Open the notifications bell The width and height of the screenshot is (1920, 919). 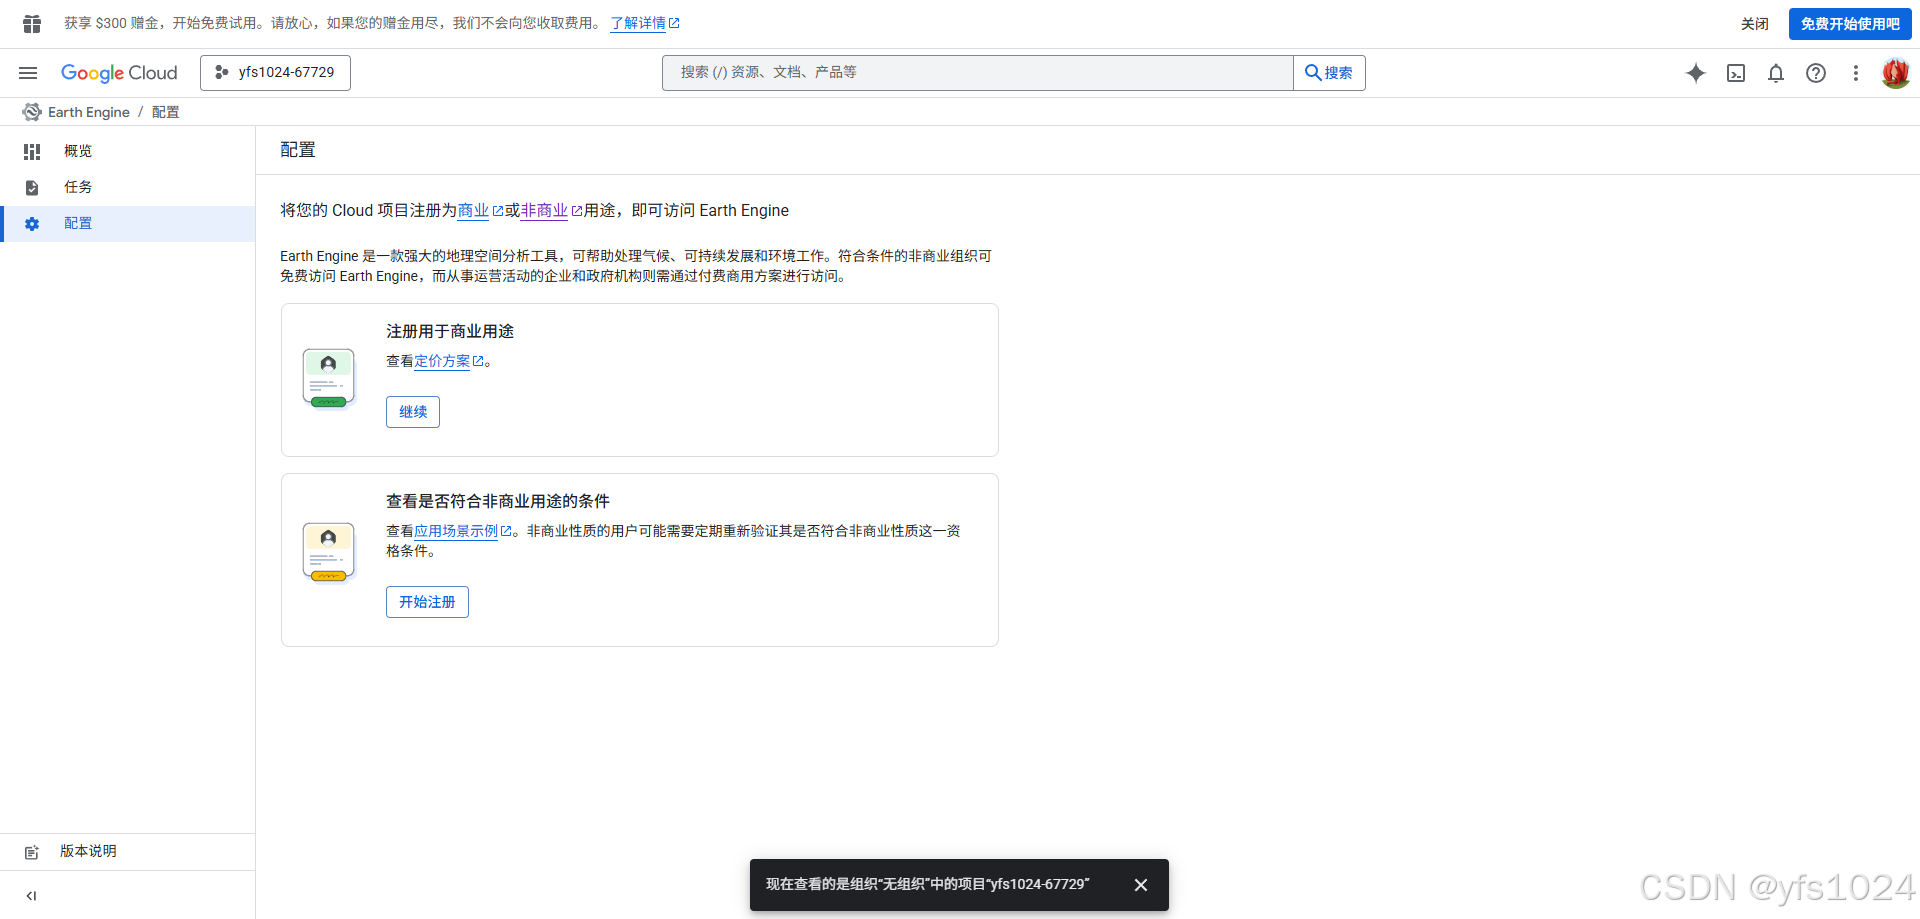[1776, 73]
